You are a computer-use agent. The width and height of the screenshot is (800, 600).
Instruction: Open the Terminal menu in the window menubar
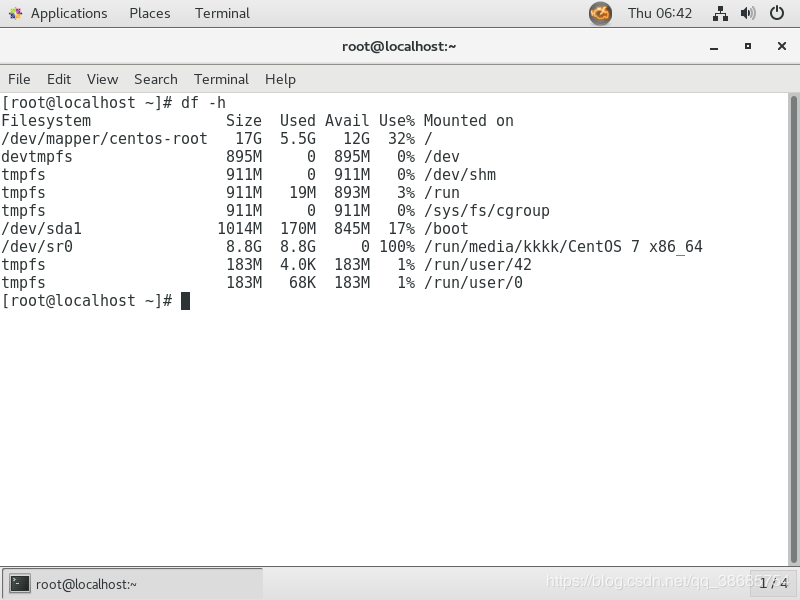pyautogui.click(x=221, y=80)
